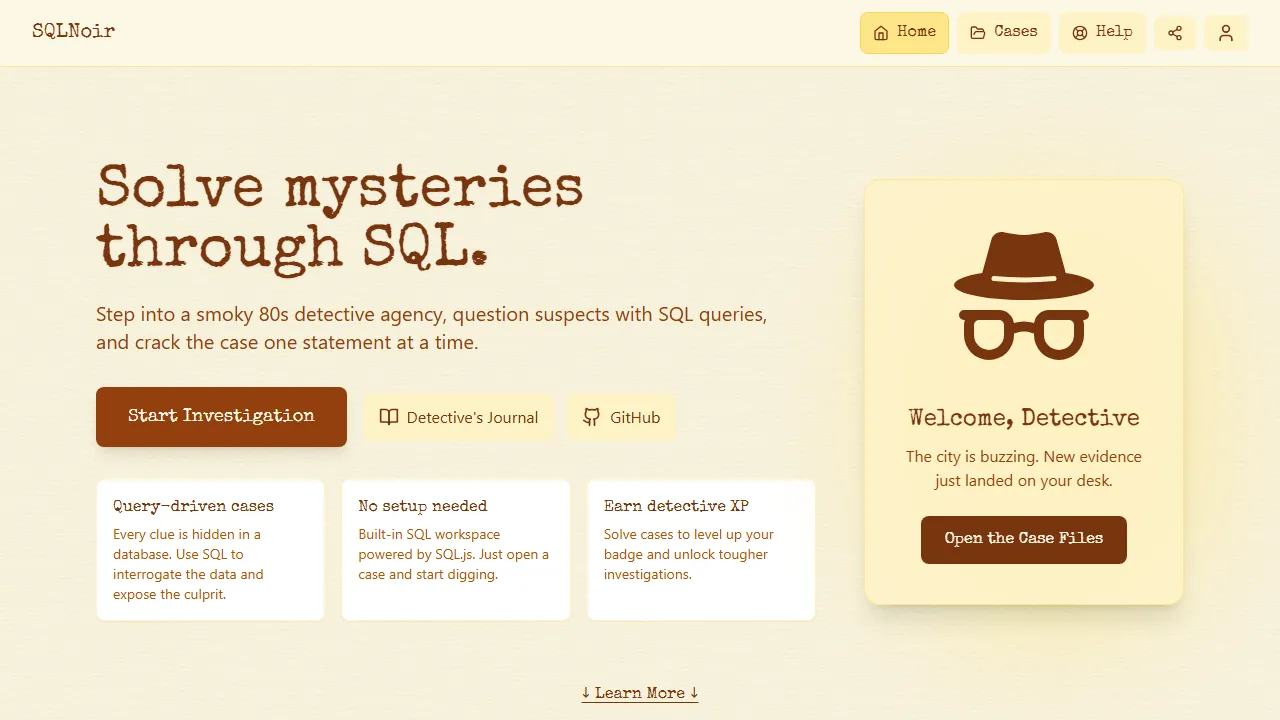
Task: Follow the Learn More link
Action: [x=639, y=692]
